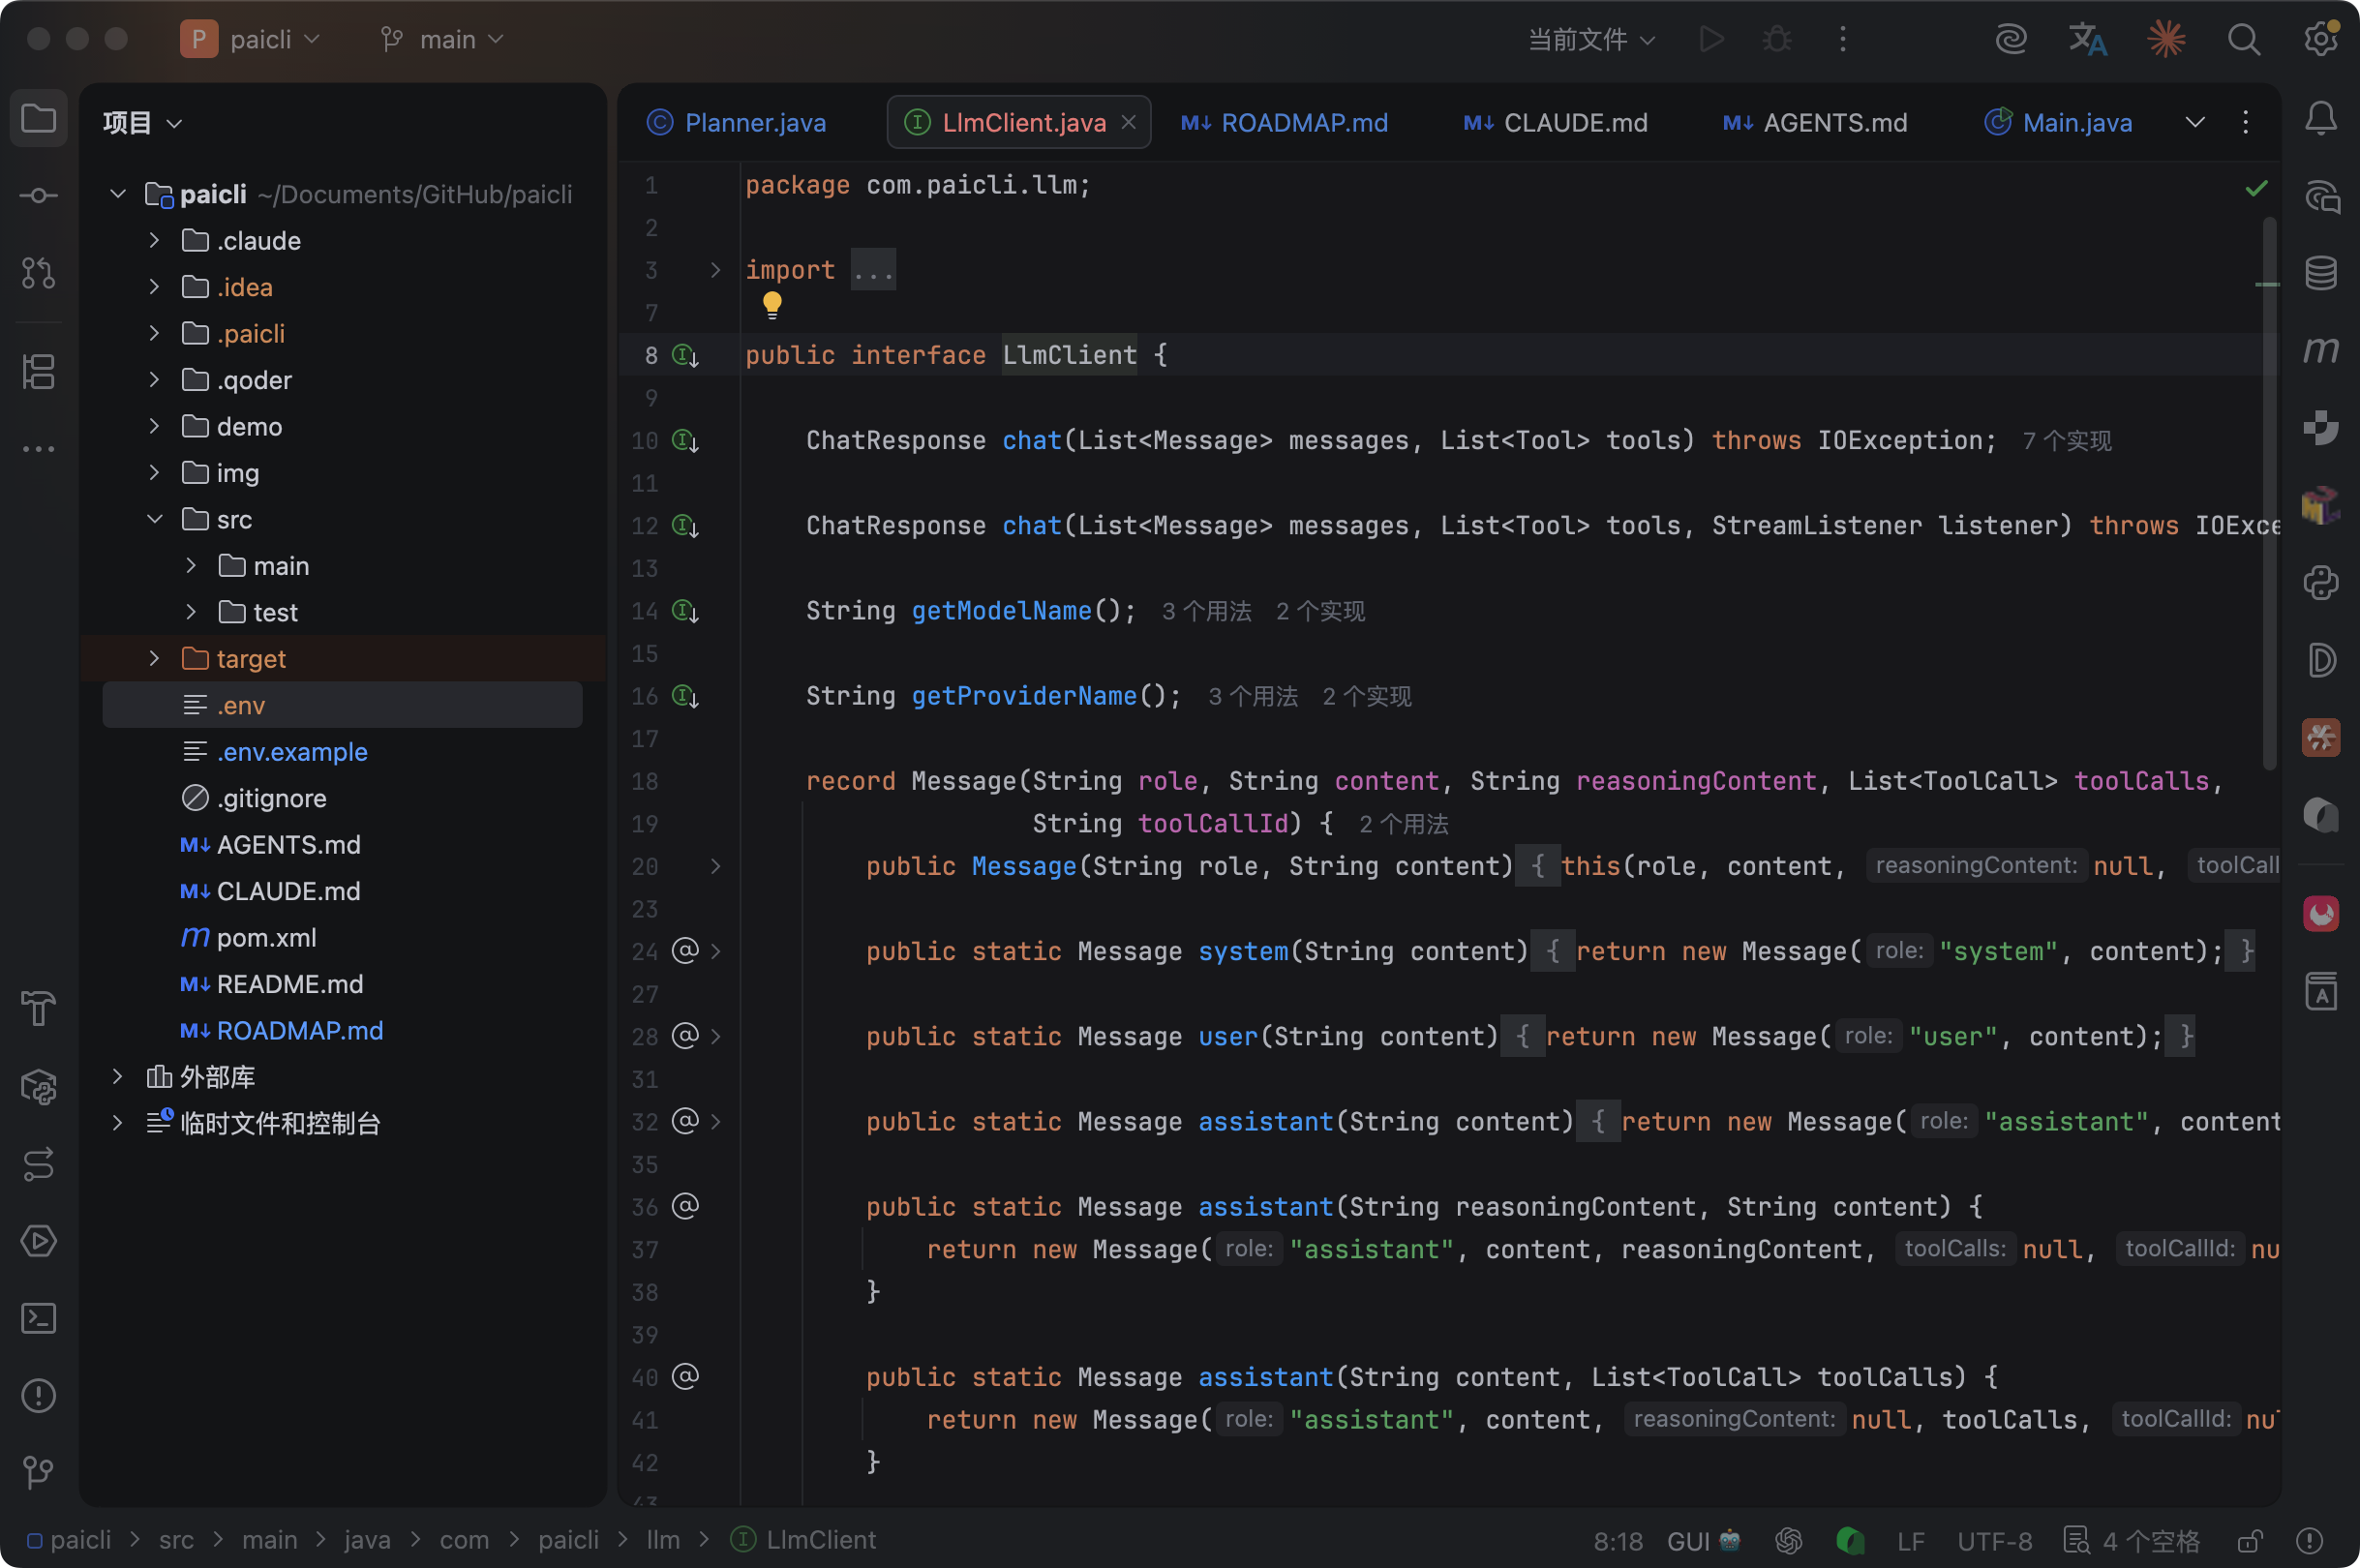Open the Database tool window
This screenshot has width=2360, height=1568.
[x=2320, y=273]
